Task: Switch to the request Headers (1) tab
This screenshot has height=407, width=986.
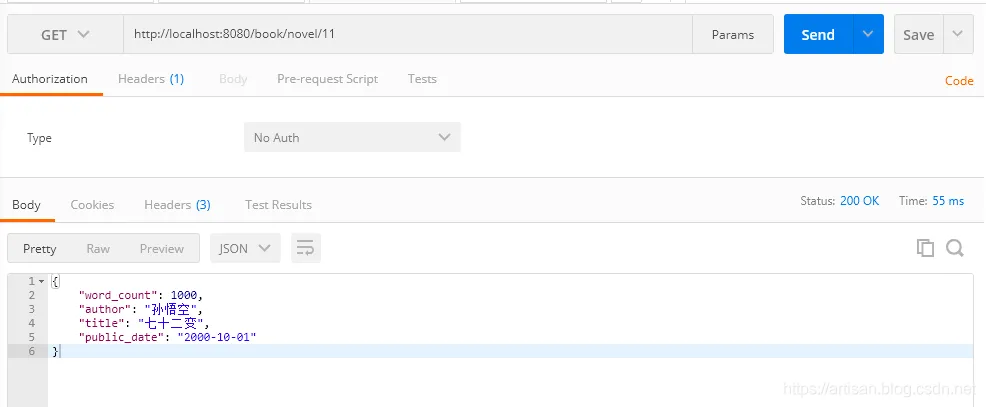Action: pyautogui.click(x=150, y=79)
